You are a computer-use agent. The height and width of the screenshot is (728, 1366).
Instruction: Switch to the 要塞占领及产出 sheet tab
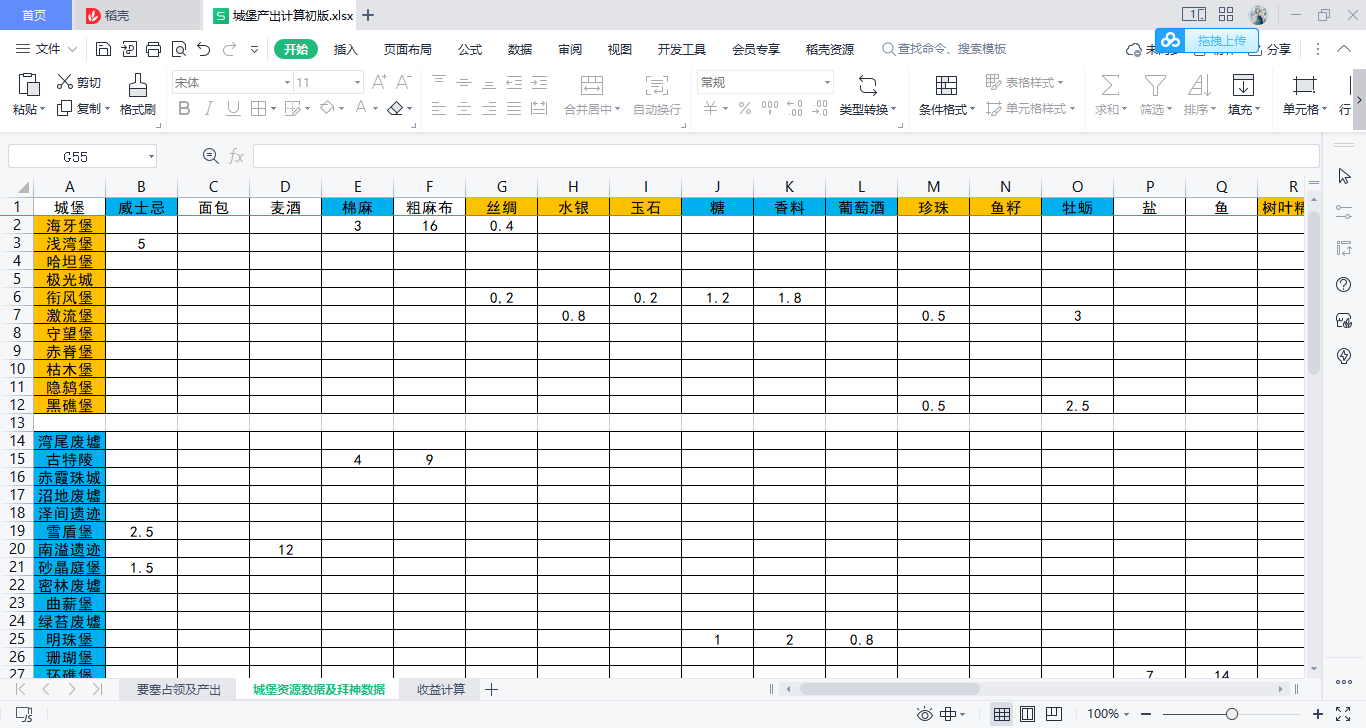pos(179,689)
